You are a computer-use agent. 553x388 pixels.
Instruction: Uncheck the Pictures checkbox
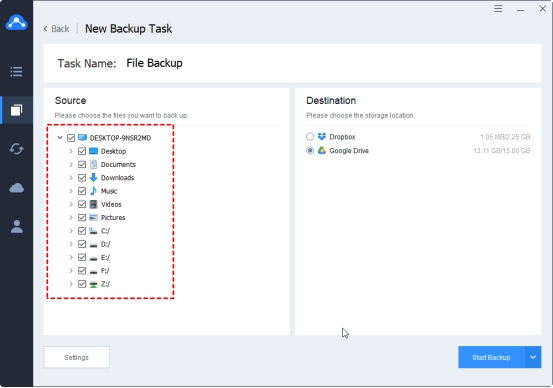(x=82, y=218)
